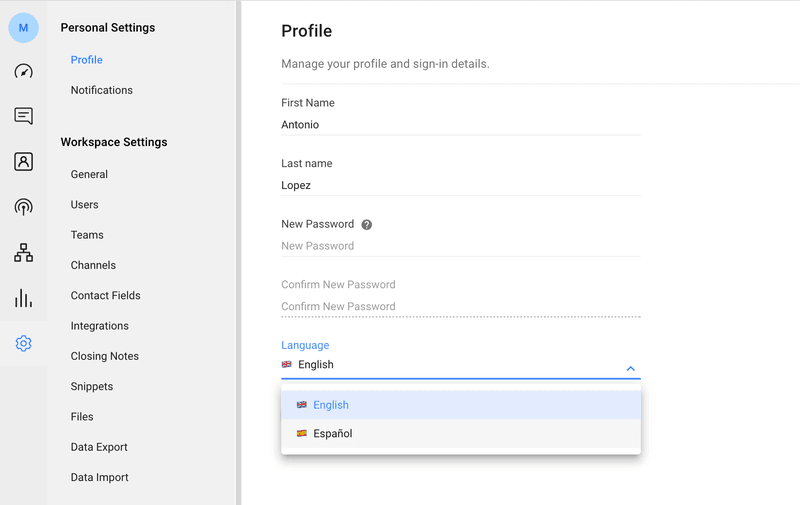Open the broadcast antenna icon
This screenshot has height=505, width=800.
(24, 207)
